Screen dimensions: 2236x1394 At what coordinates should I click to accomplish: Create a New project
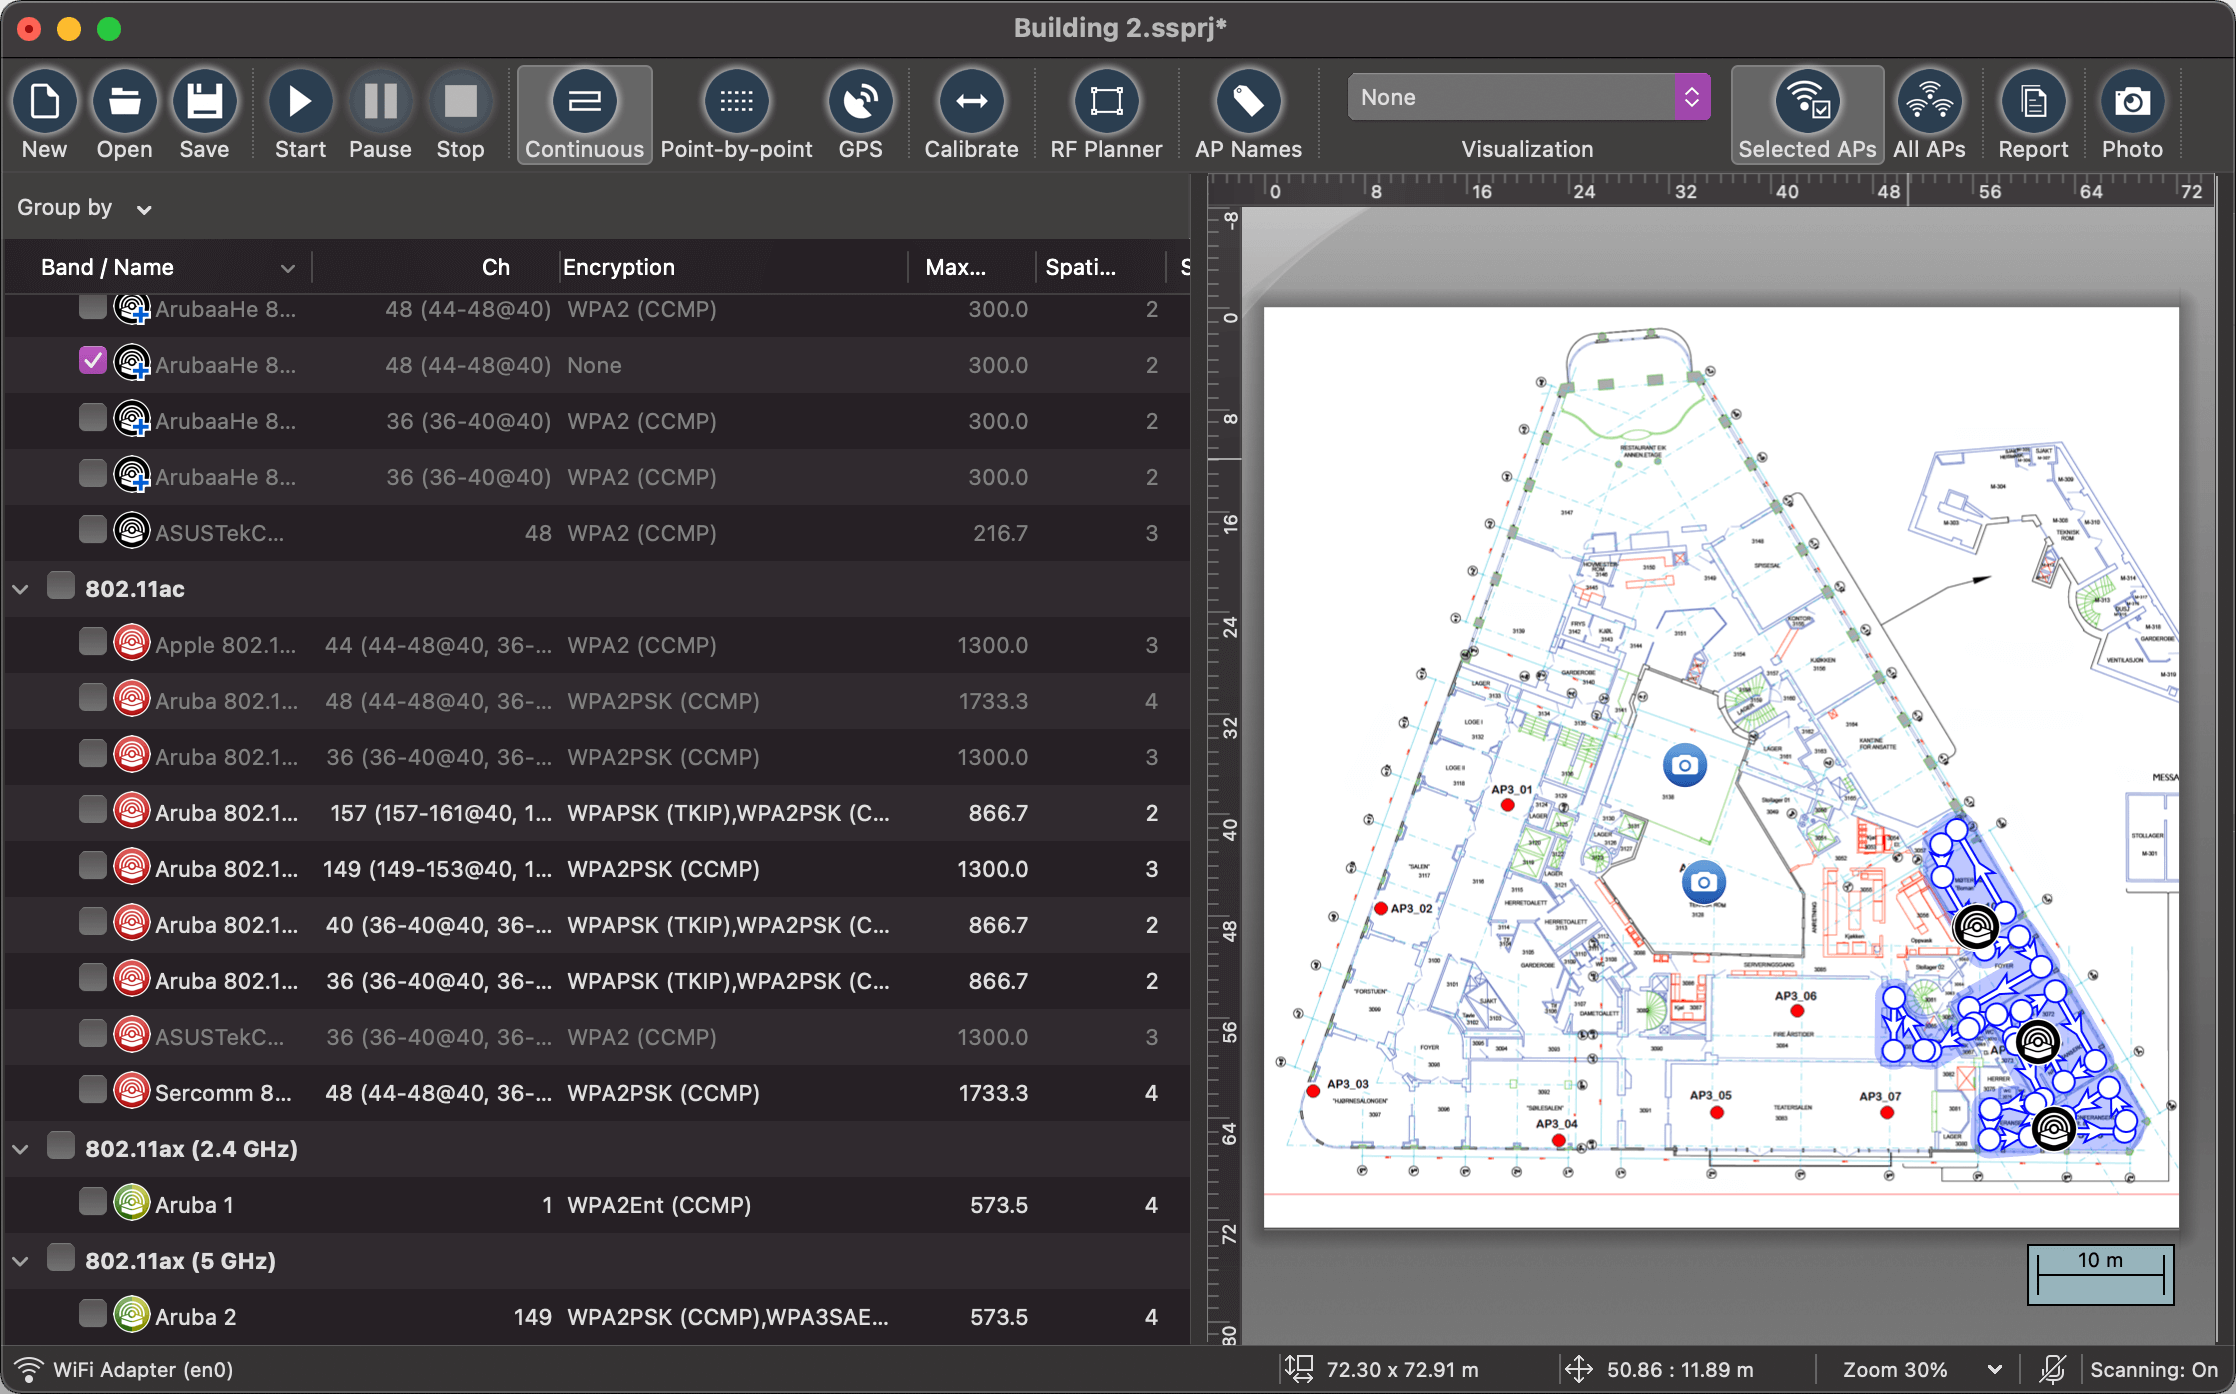(x=45, y=112)
